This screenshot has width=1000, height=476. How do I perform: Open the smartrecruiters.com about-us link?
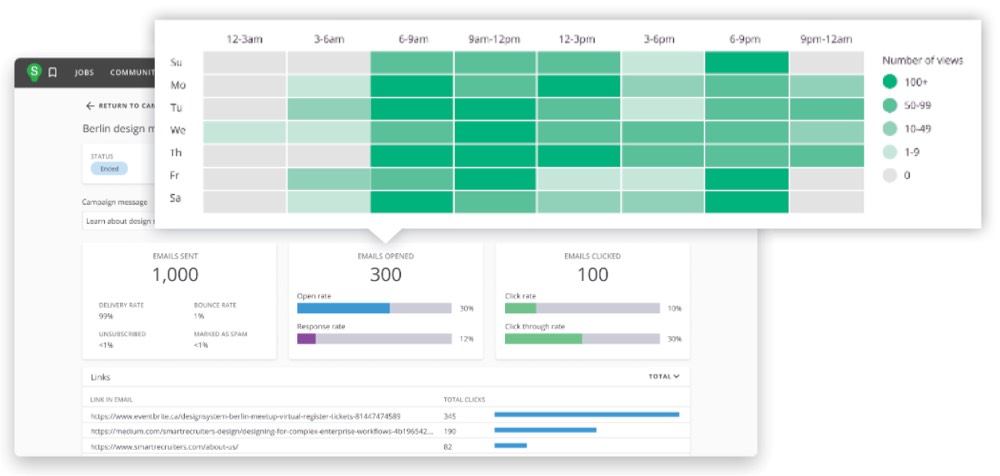[165, 446]
